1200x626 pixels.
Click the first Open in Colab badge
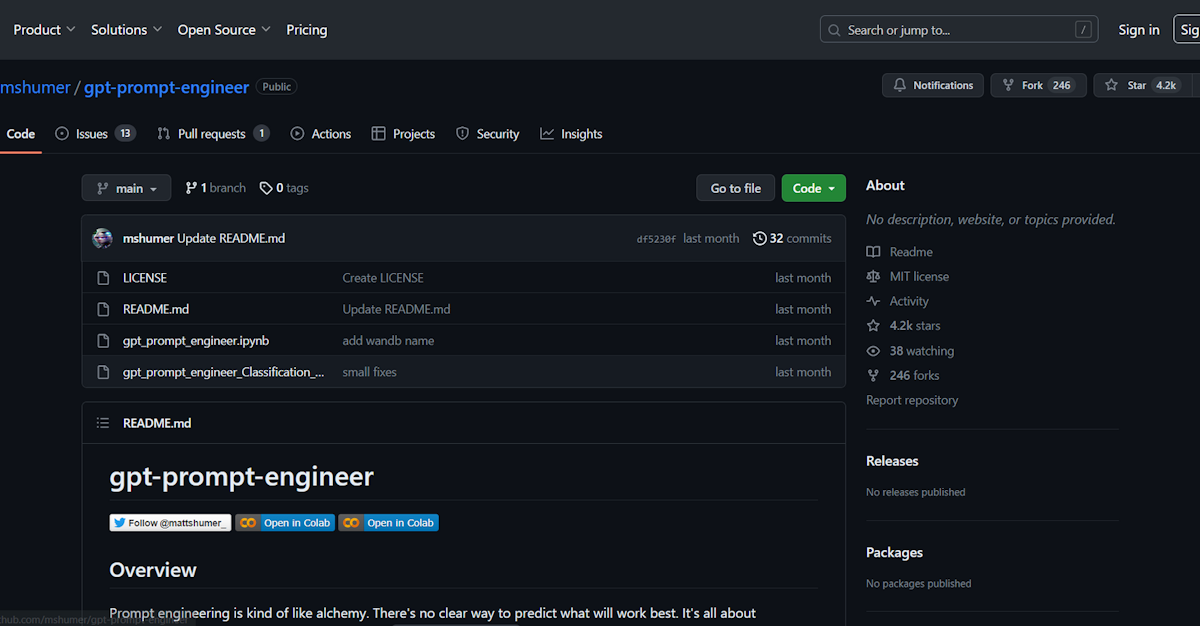click(285, 523)
